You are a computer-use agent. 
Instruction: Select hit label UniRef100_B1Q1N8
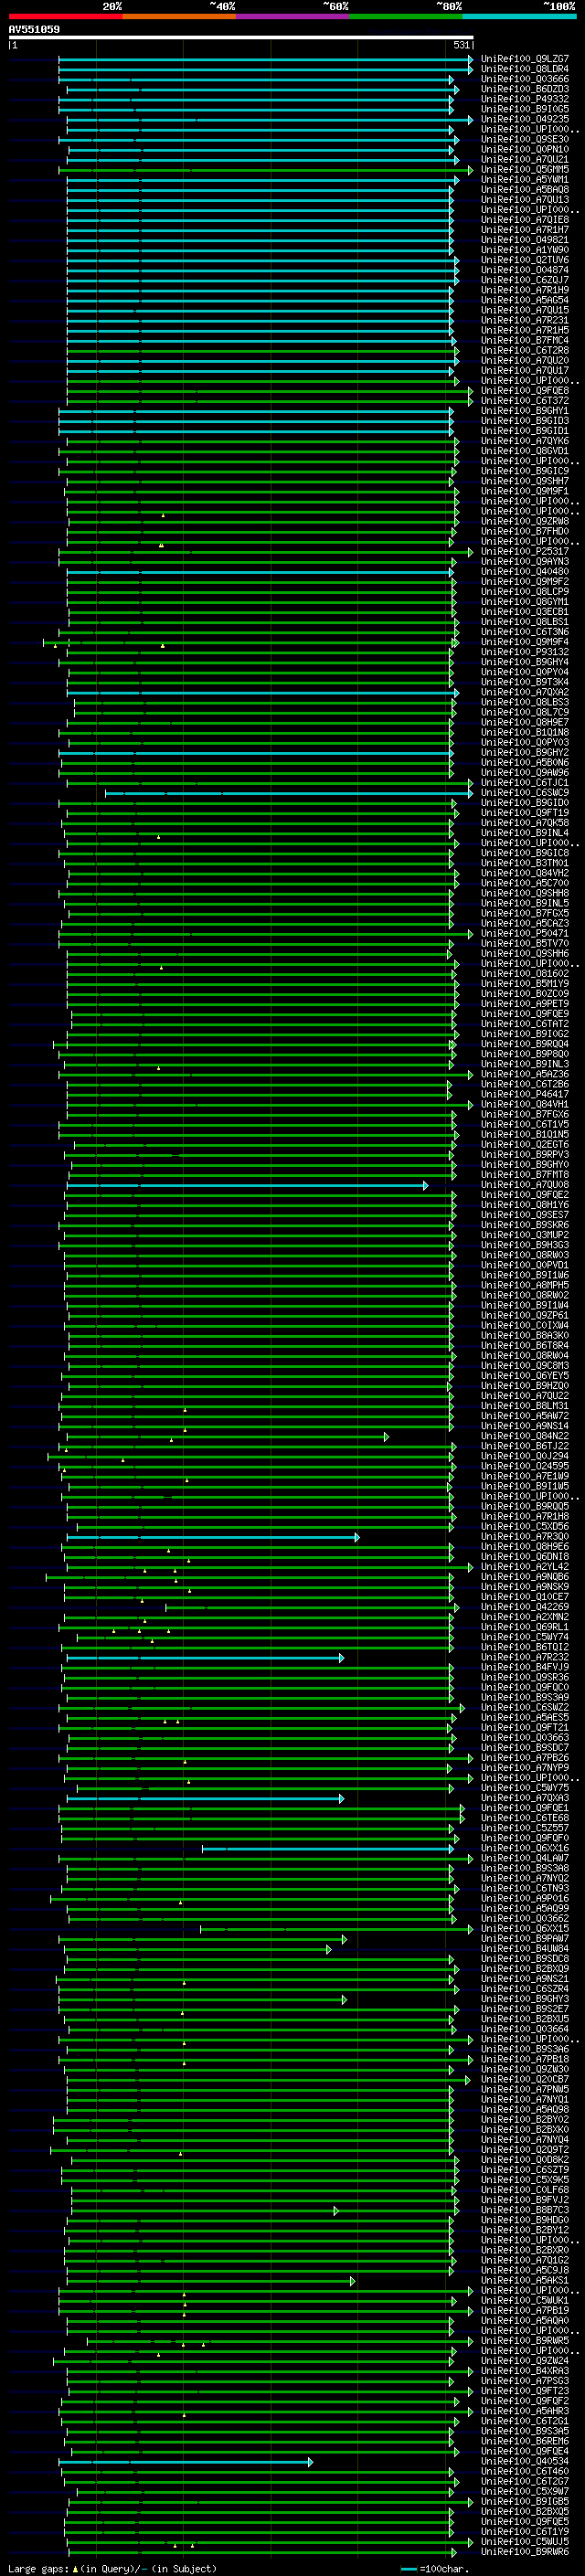click(x=525, y=733)
